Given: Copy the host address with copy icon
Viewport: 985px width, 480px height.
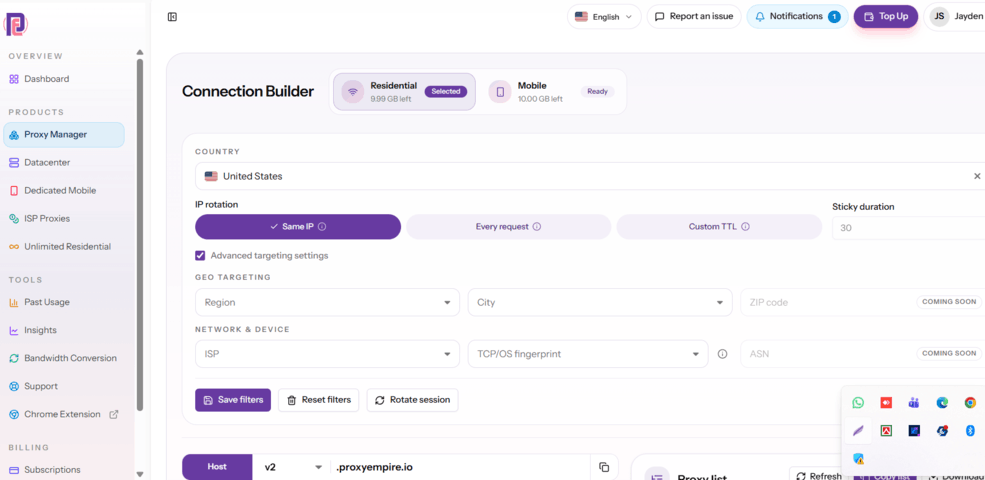Looking at the screenshot, I should (x=604, y=467).
